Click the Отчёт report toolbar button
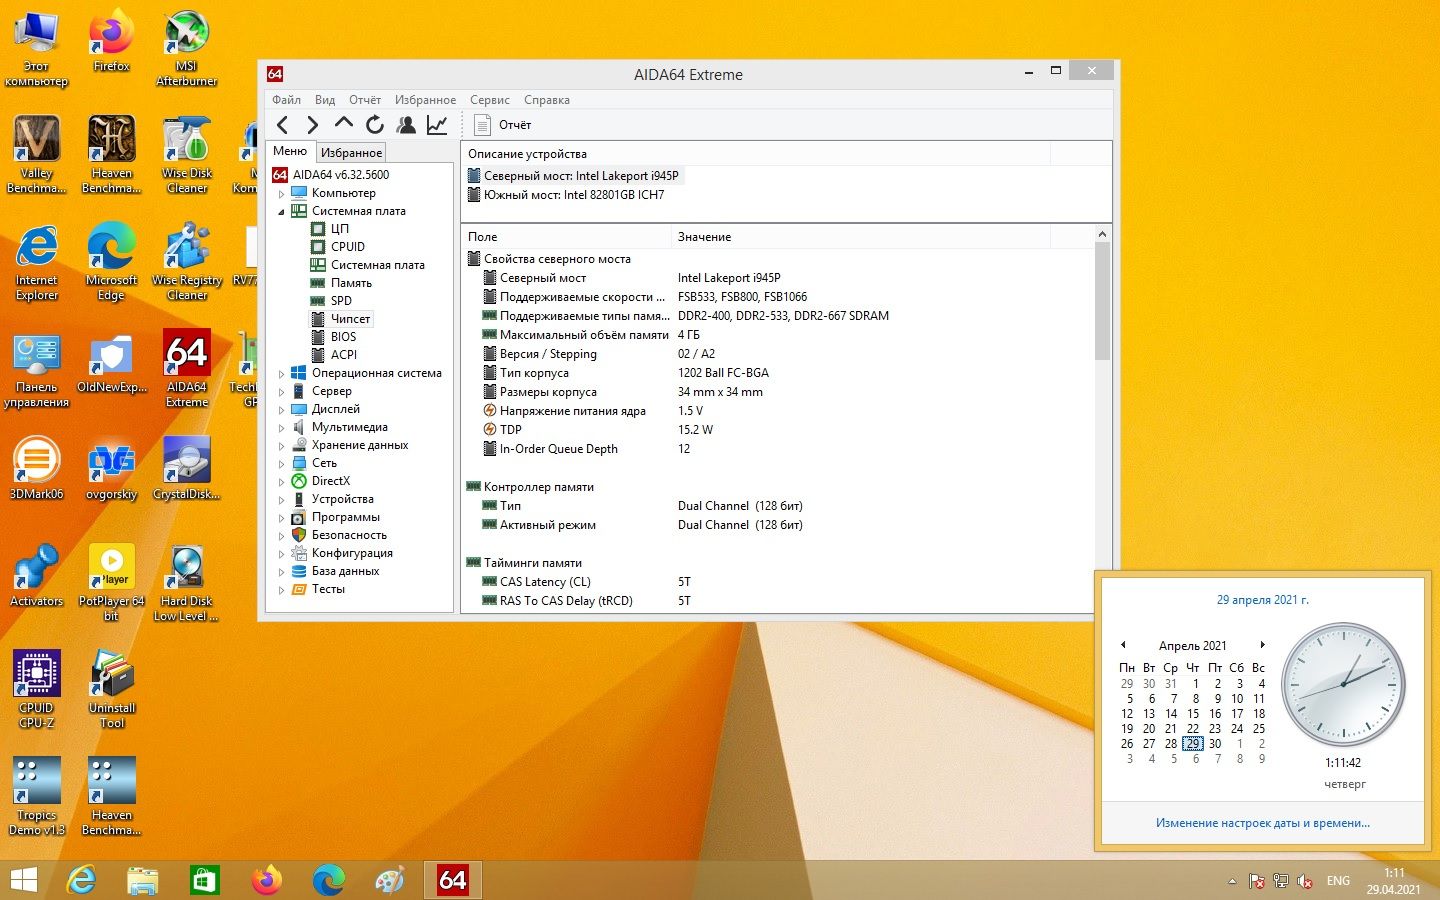The image size is (1440, 900). tap(503, 125)
